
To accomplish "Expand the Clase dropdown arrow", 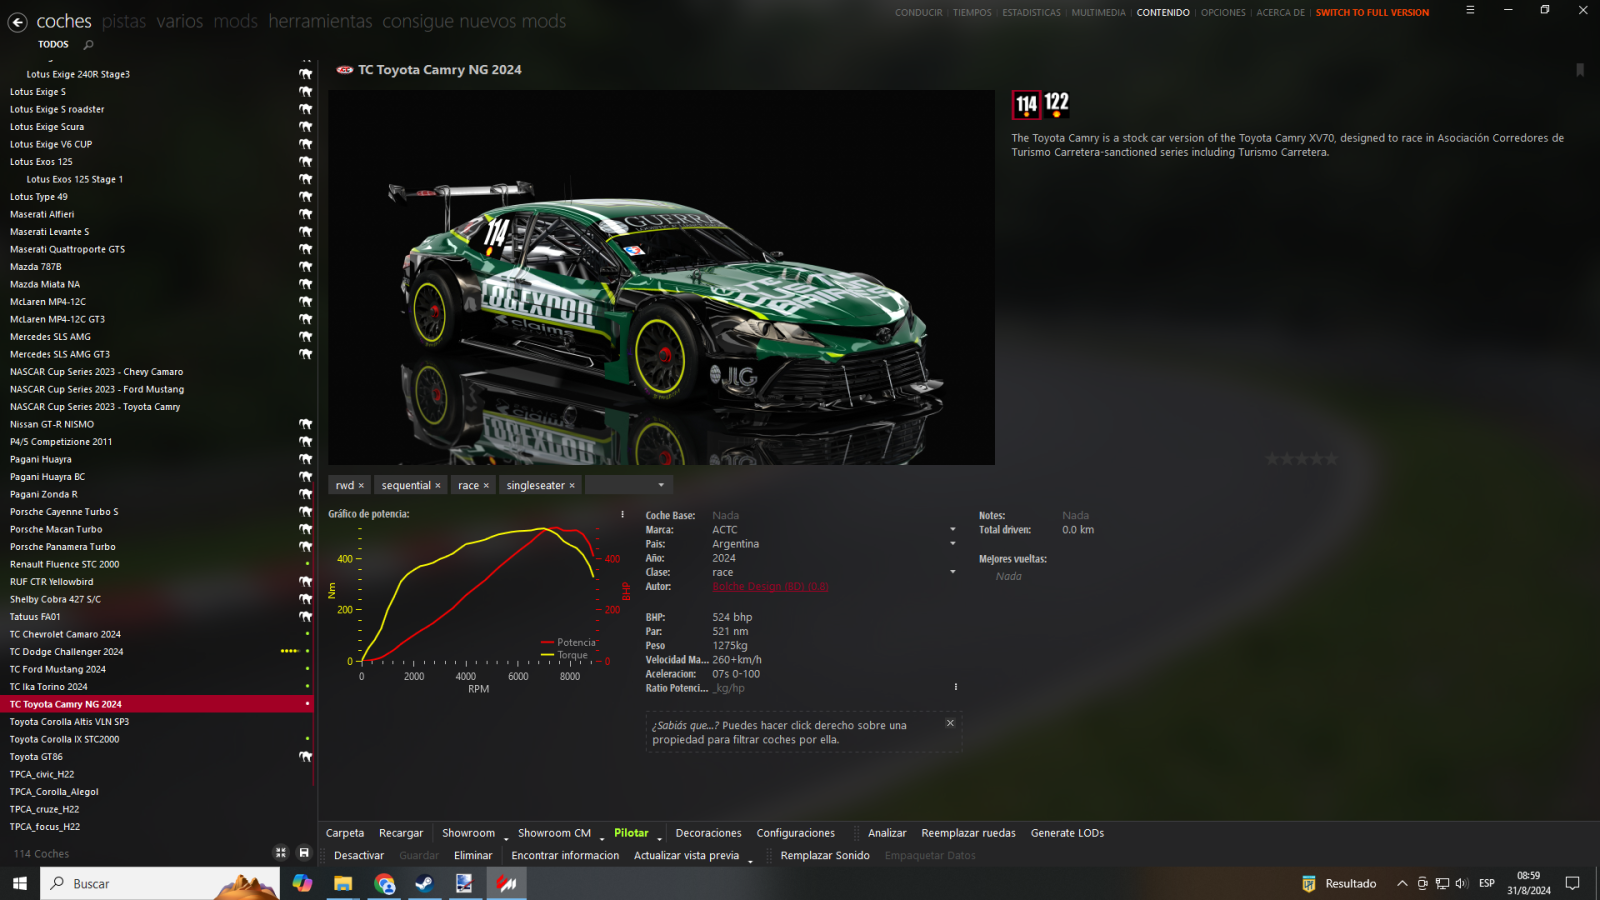I will (x=952, y=572).
